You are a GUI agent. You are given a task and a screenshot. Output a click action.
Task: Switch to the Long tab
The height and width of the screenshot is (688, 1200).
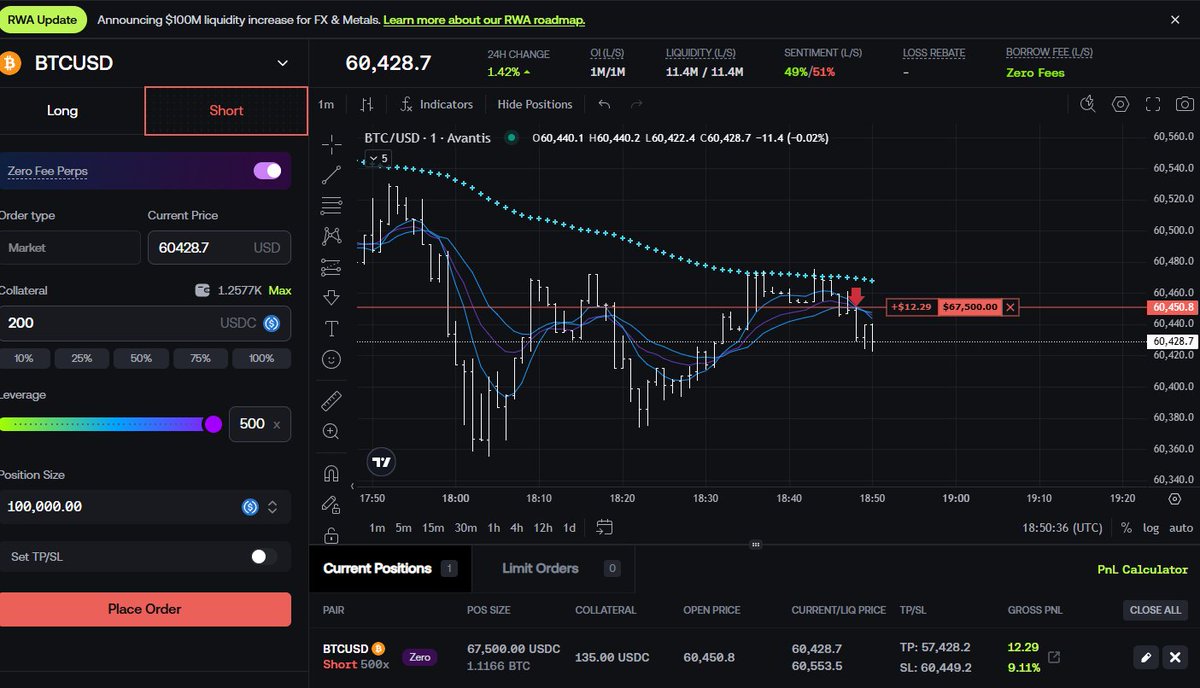click(62, 110)
